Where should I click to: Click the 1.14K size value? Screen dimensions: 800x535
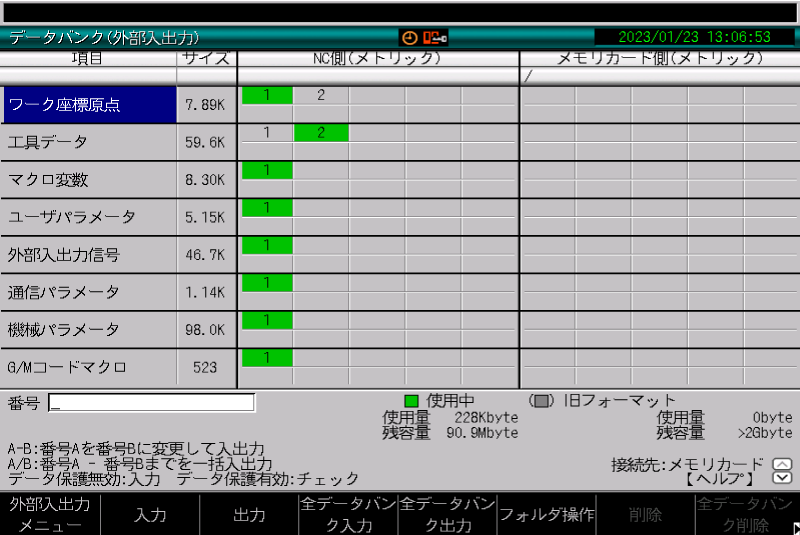205,292
